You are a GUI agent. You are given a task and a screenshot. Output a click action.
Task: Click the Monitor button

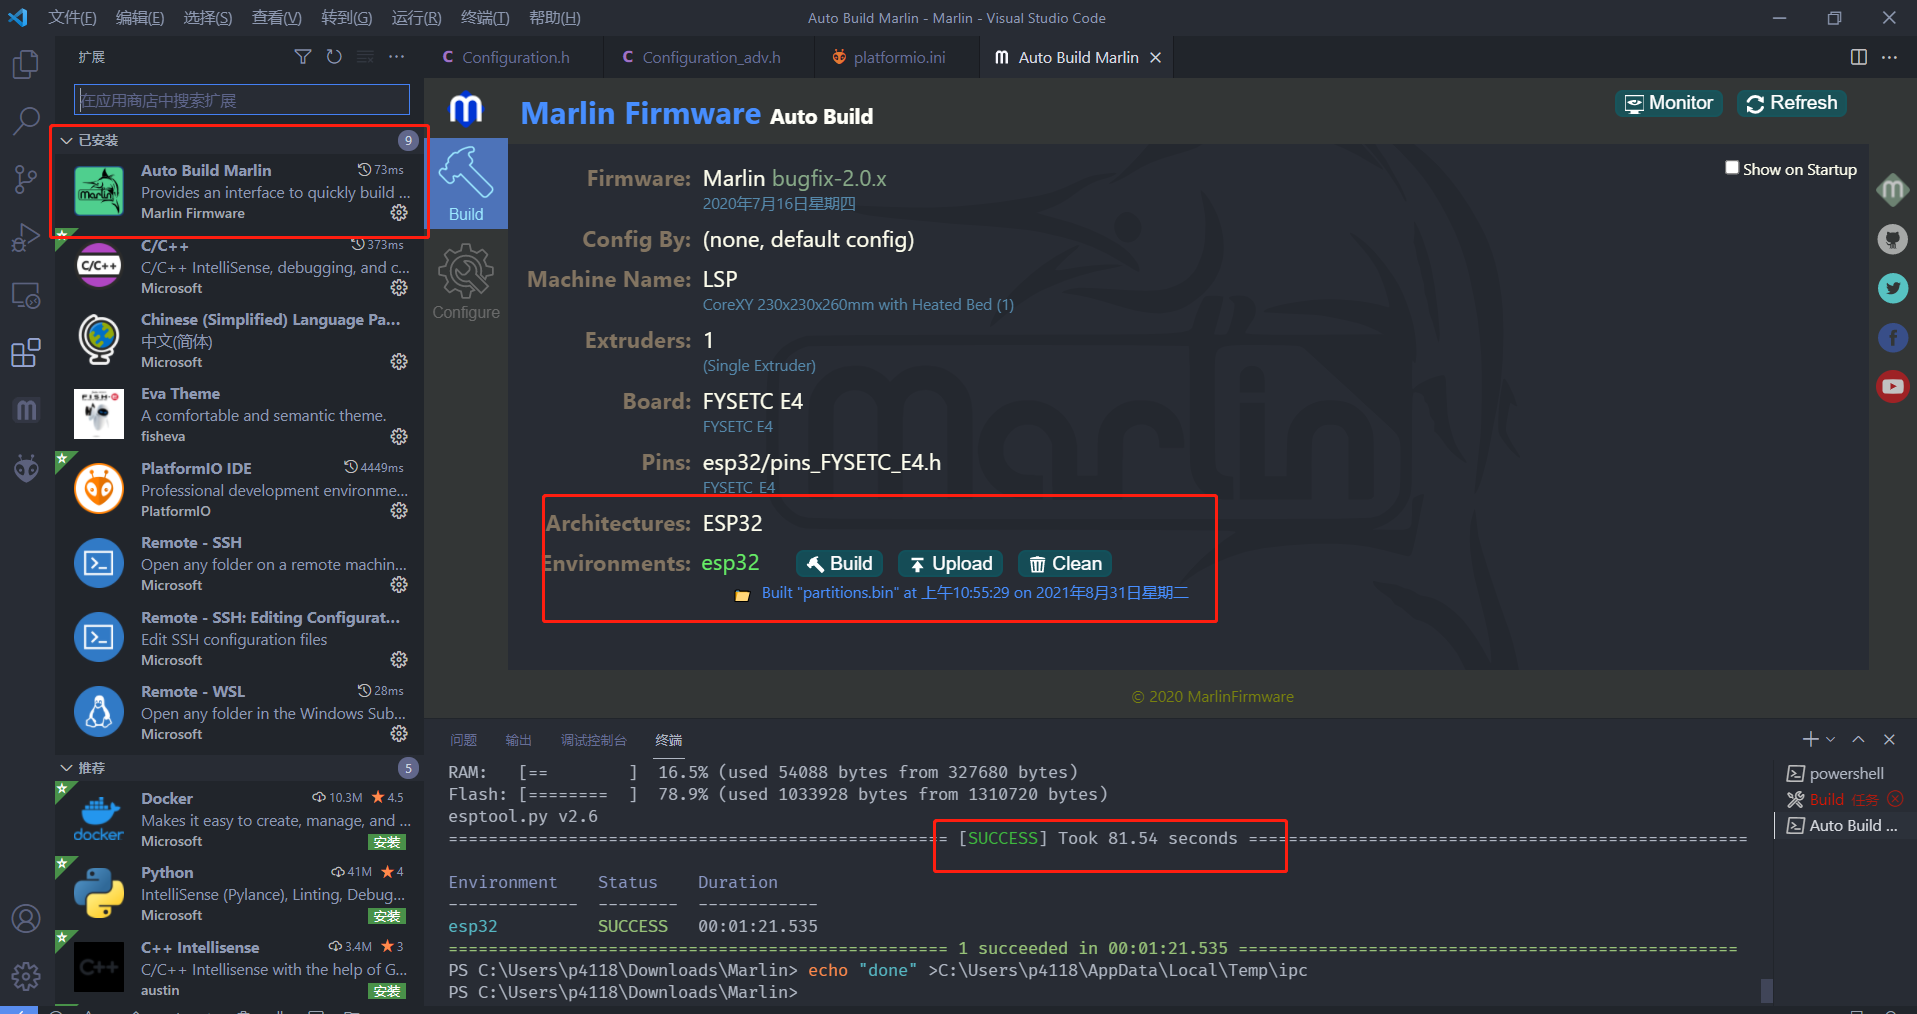(x=1668, y=103)
